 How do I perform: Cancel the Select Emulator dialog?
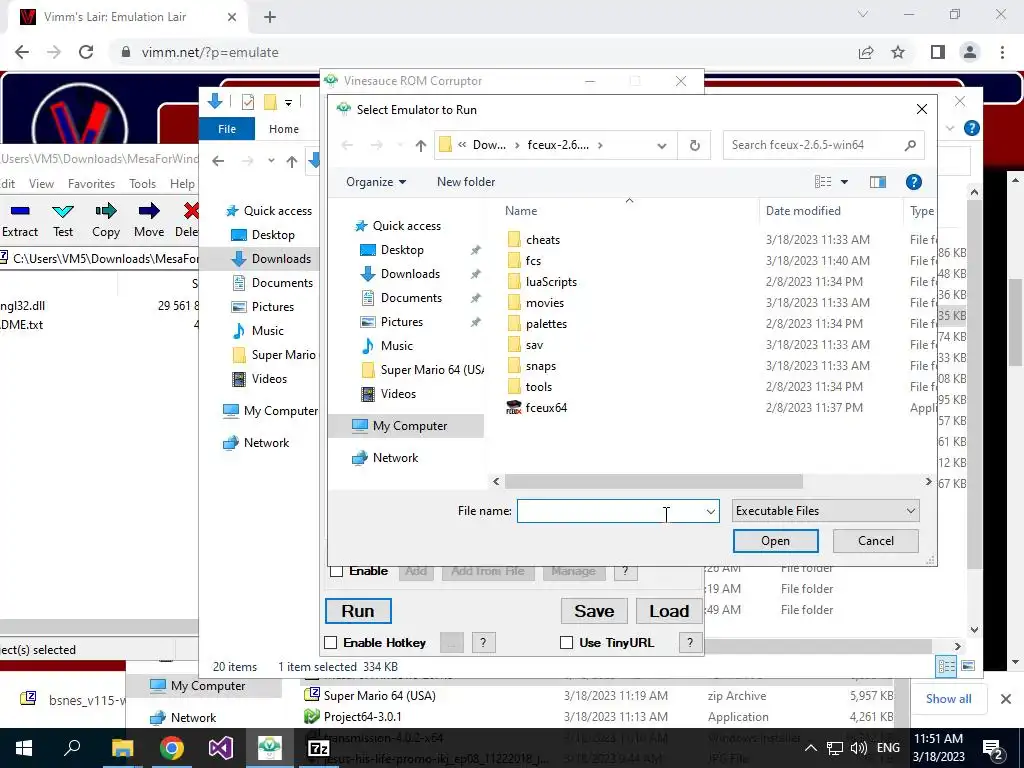tap(876, 541)
